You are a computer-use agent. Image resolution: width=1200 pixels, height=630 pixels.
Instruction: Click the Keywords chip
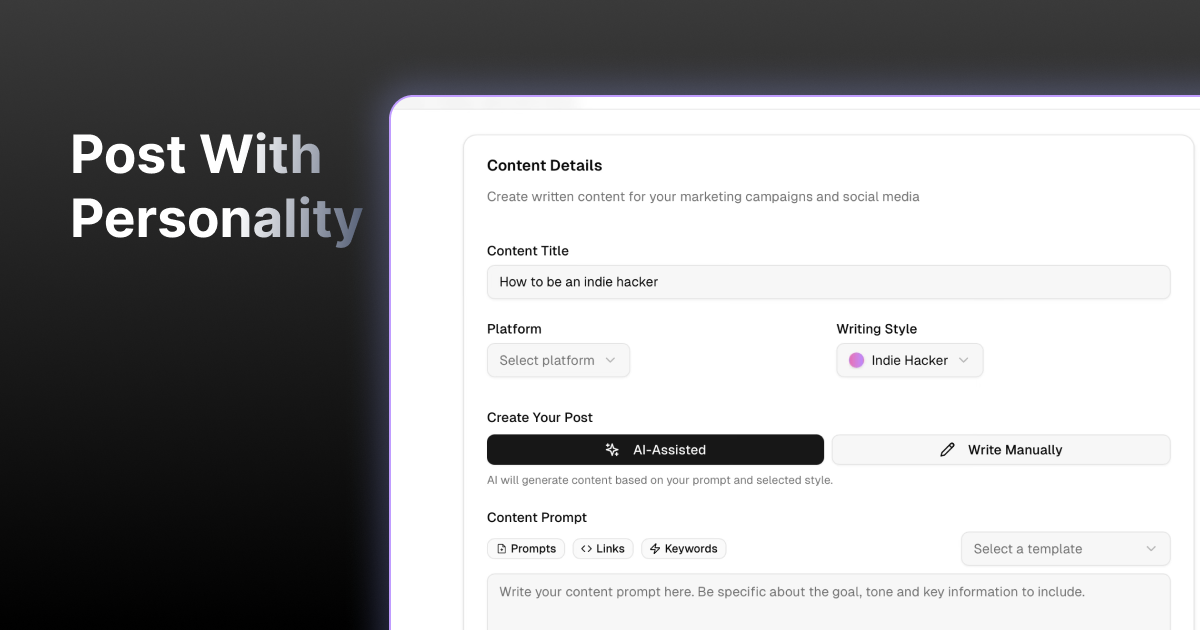(684, 549)
